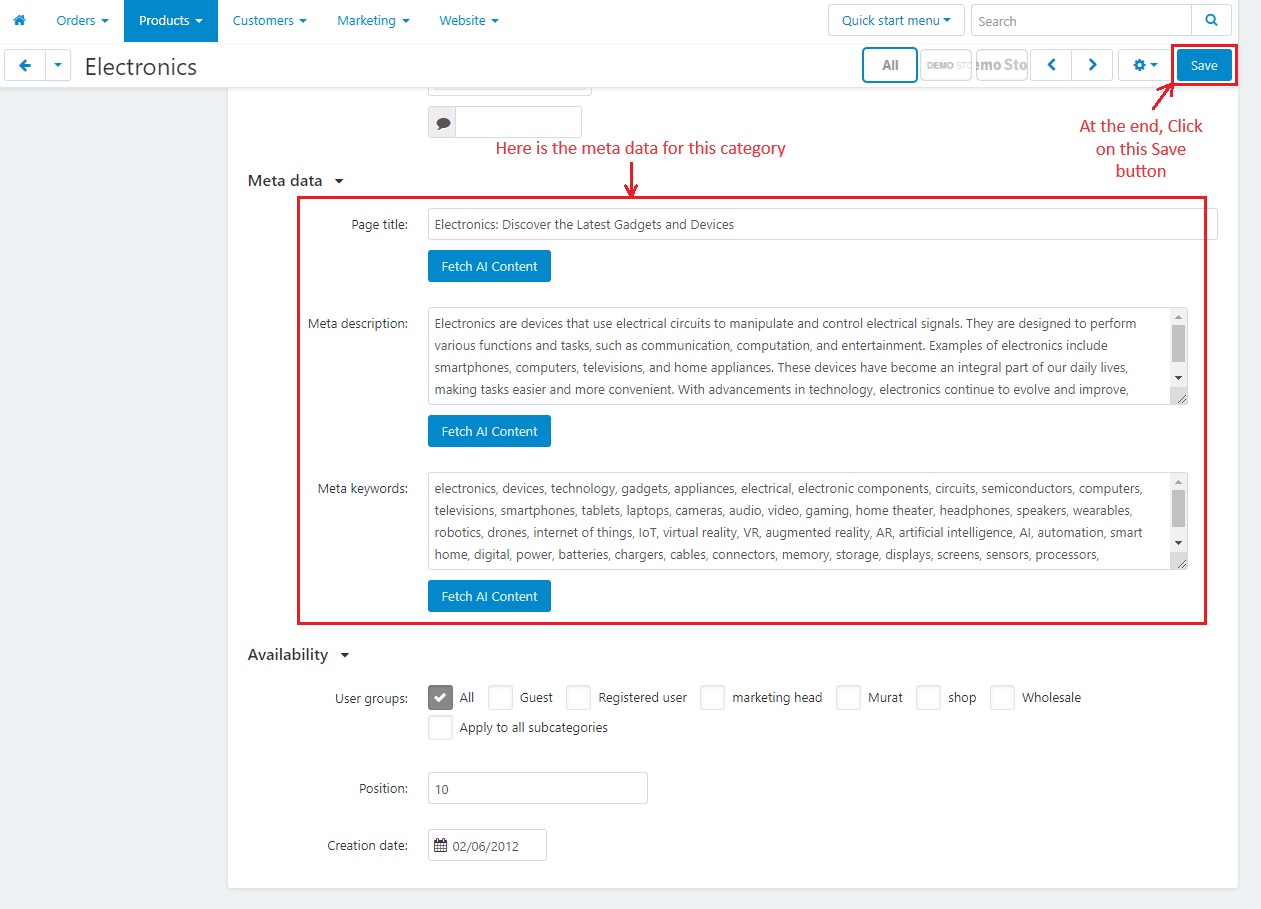Select the All storefront button
Viewport: 1261px width, 909px height.
890,65
